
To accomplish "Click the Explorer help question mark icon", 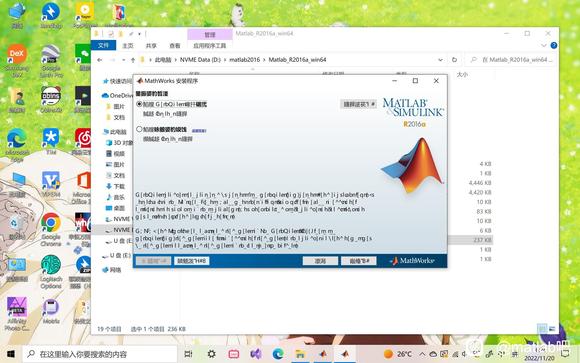I will pos(554,45).
